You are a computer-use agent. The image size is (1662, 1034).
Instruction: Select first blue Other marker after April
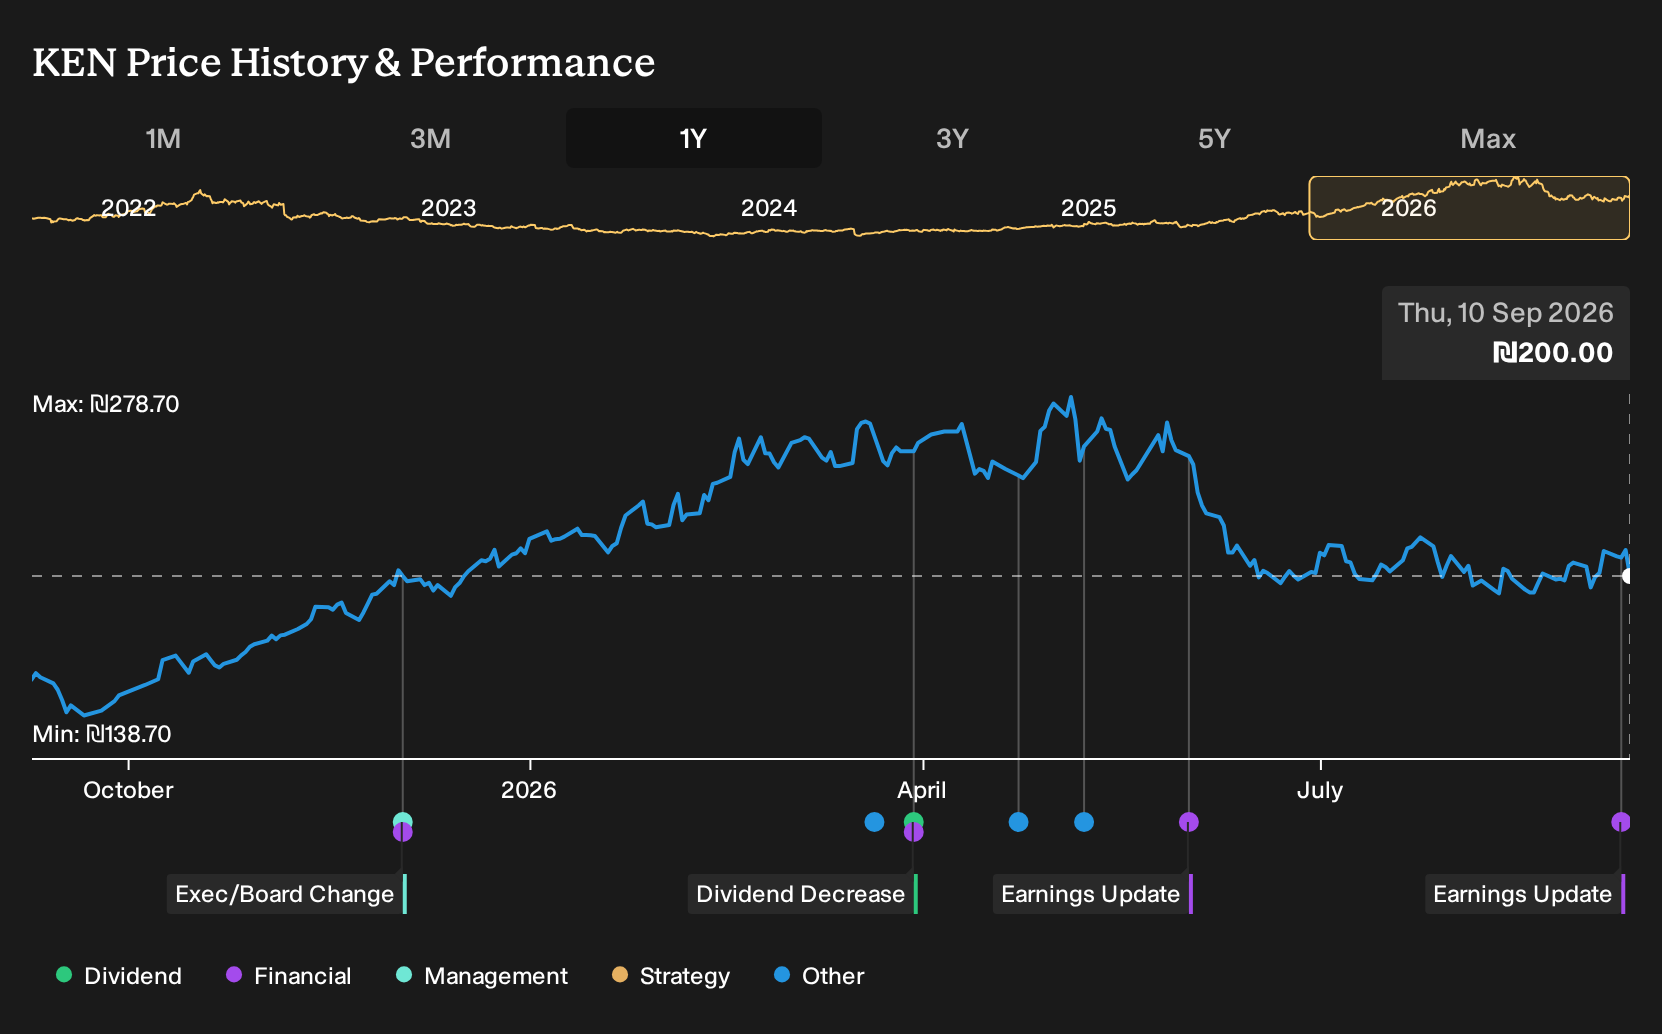[x=1018, y=822]
